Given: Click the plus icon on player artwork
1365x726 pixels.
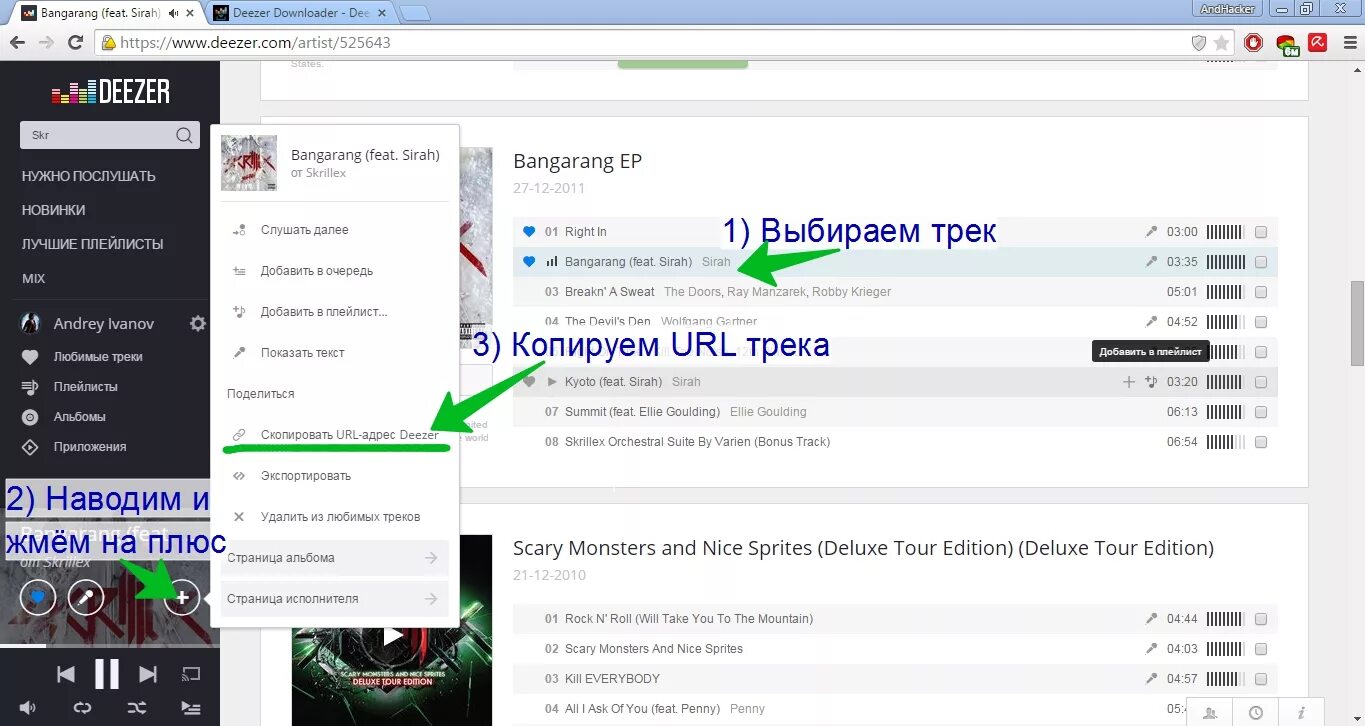Looking at the screenshot, I should coord(182,598).
